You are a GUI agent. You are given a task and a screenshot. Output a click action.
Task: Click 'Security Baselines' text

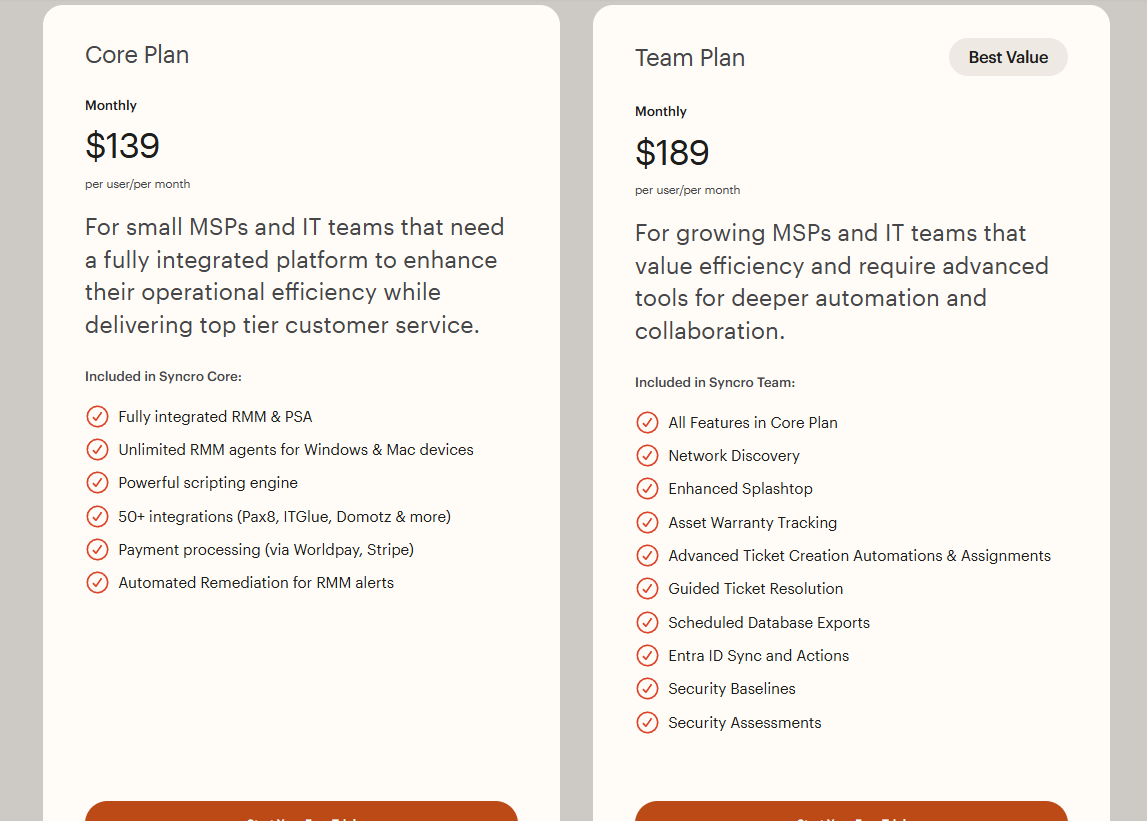click(x=732, y=689)
